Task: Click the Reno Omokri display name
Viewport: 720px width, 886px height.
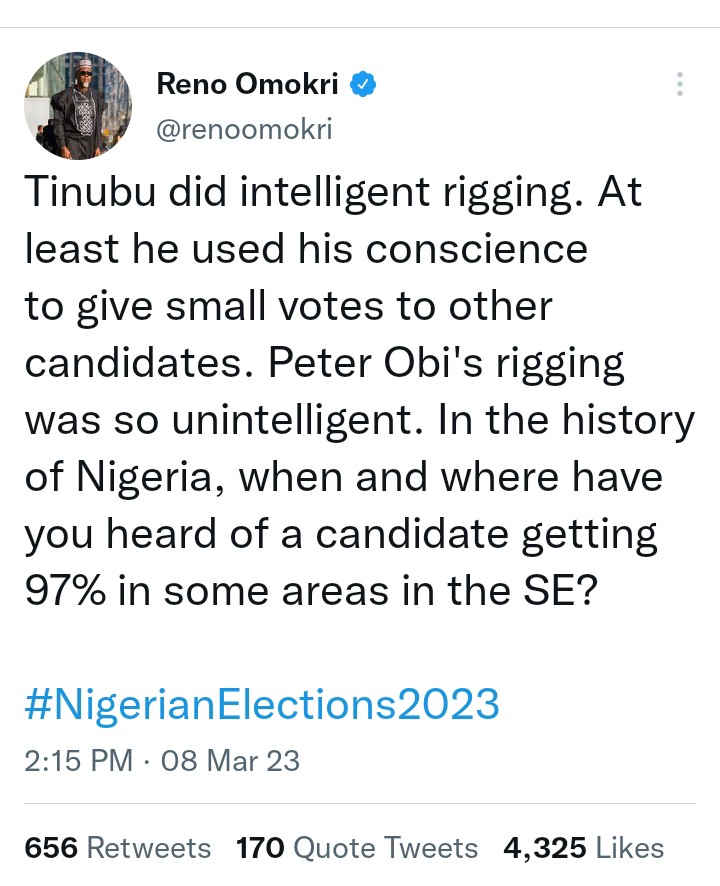Action: click(250, 86)
